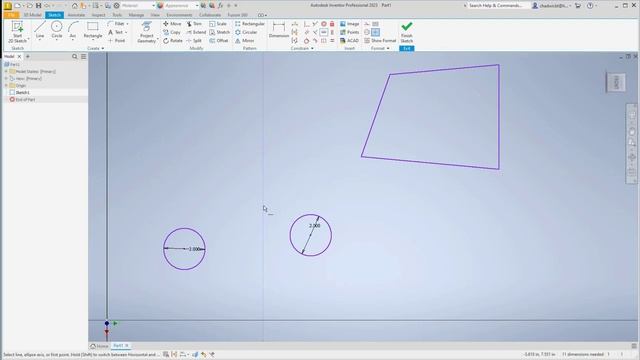Choose the Mirror tool
This screenshot has width=640, height=360.
point(244,41)
